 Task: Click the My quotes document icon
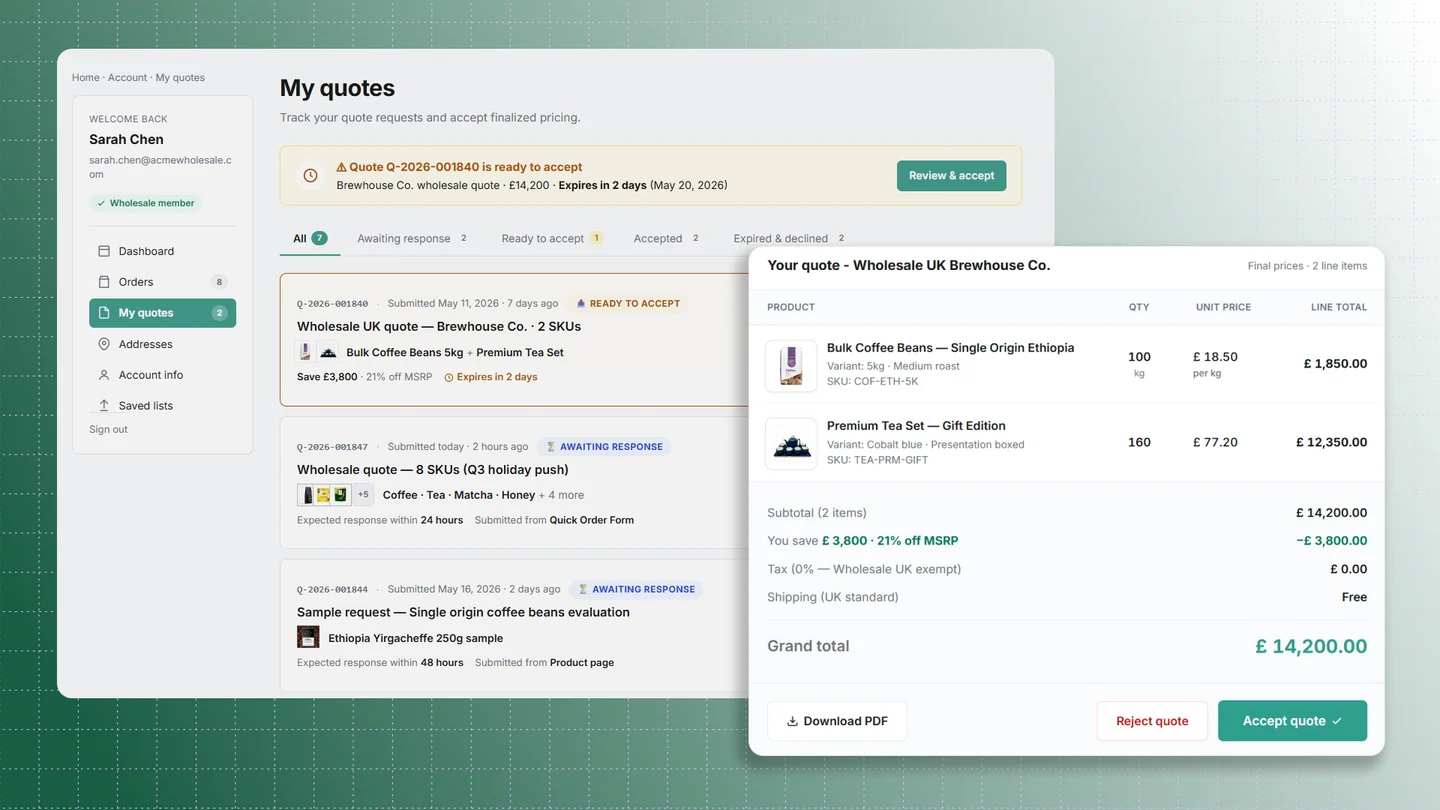tap(104, 313)
